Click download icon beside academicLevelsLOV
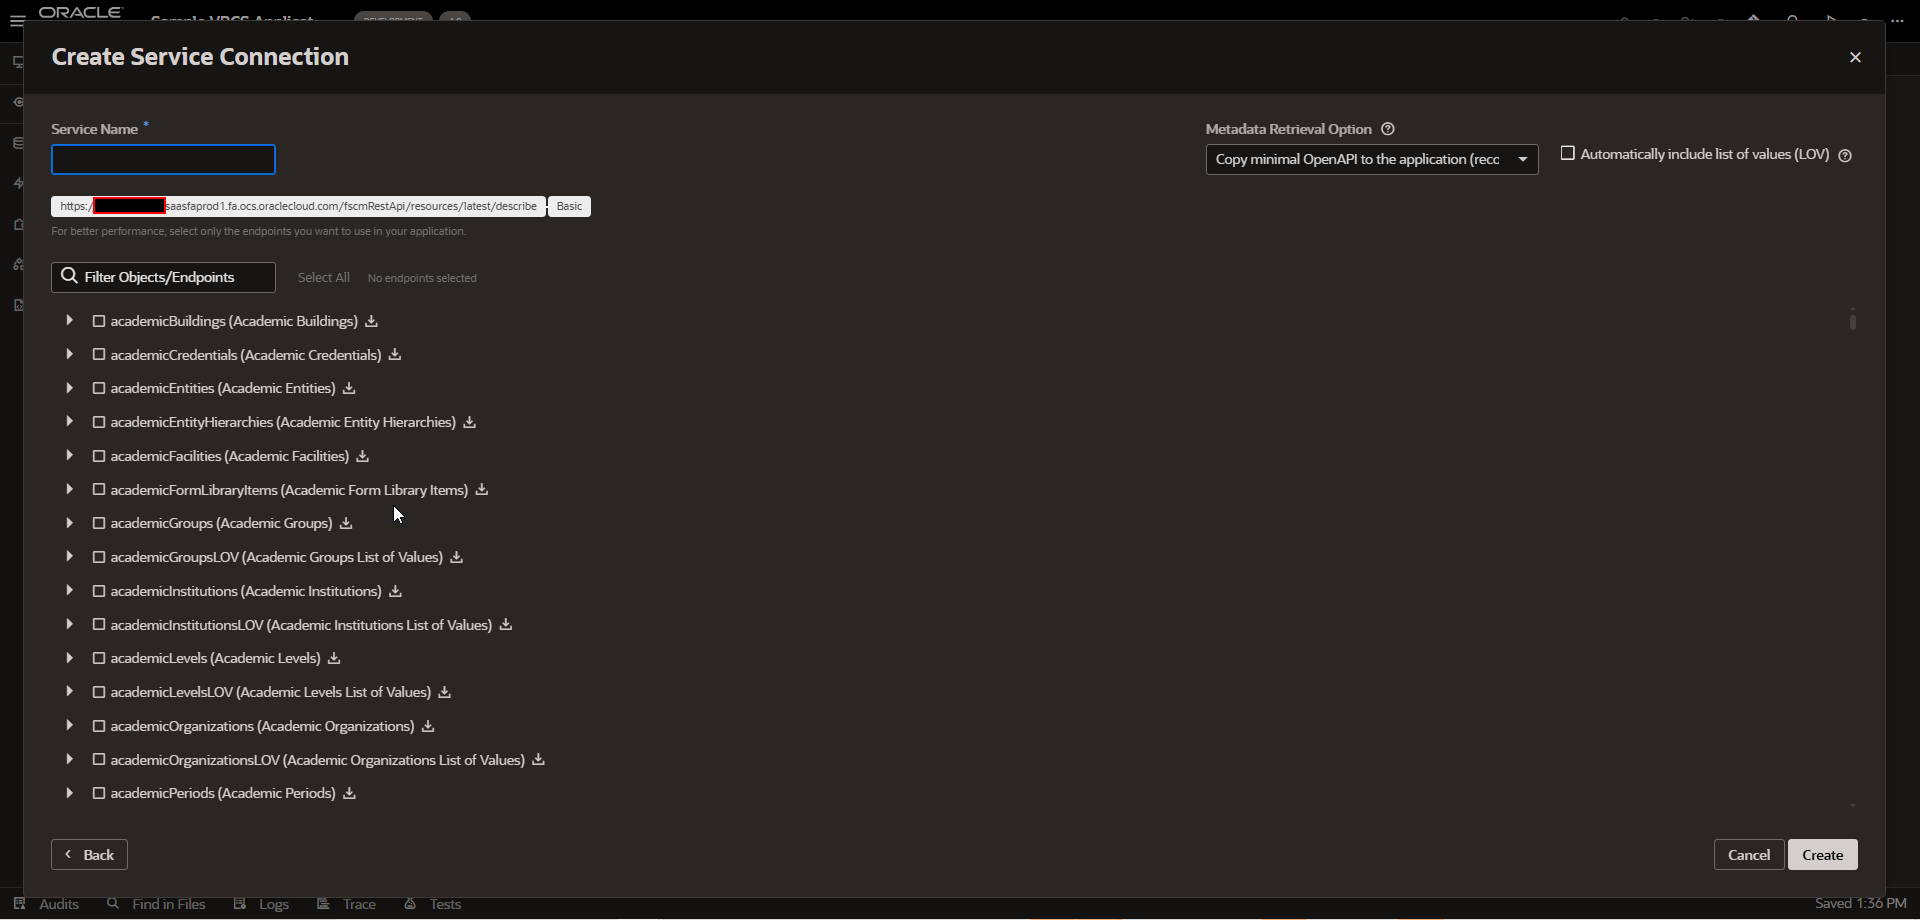1920x920 pixels. (445, 692)
